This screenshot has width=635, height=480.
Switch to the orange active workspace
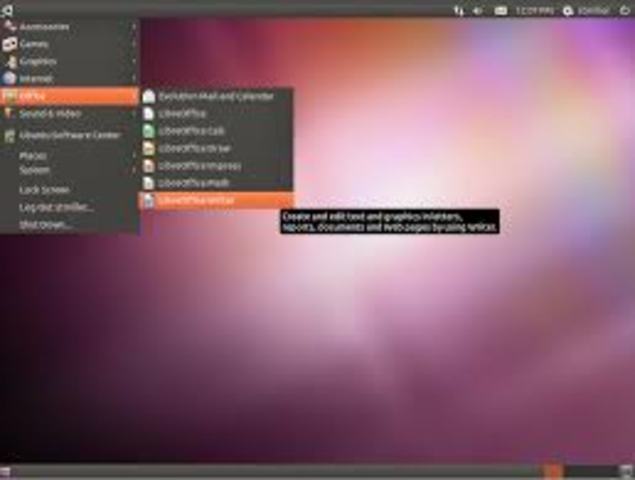(552, 471)
